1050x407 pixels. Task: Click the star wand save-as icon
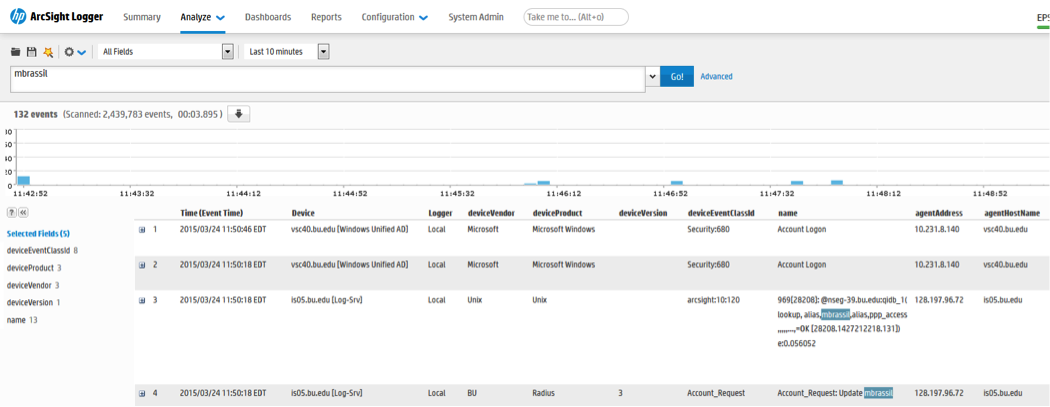(x=48, y=52)
